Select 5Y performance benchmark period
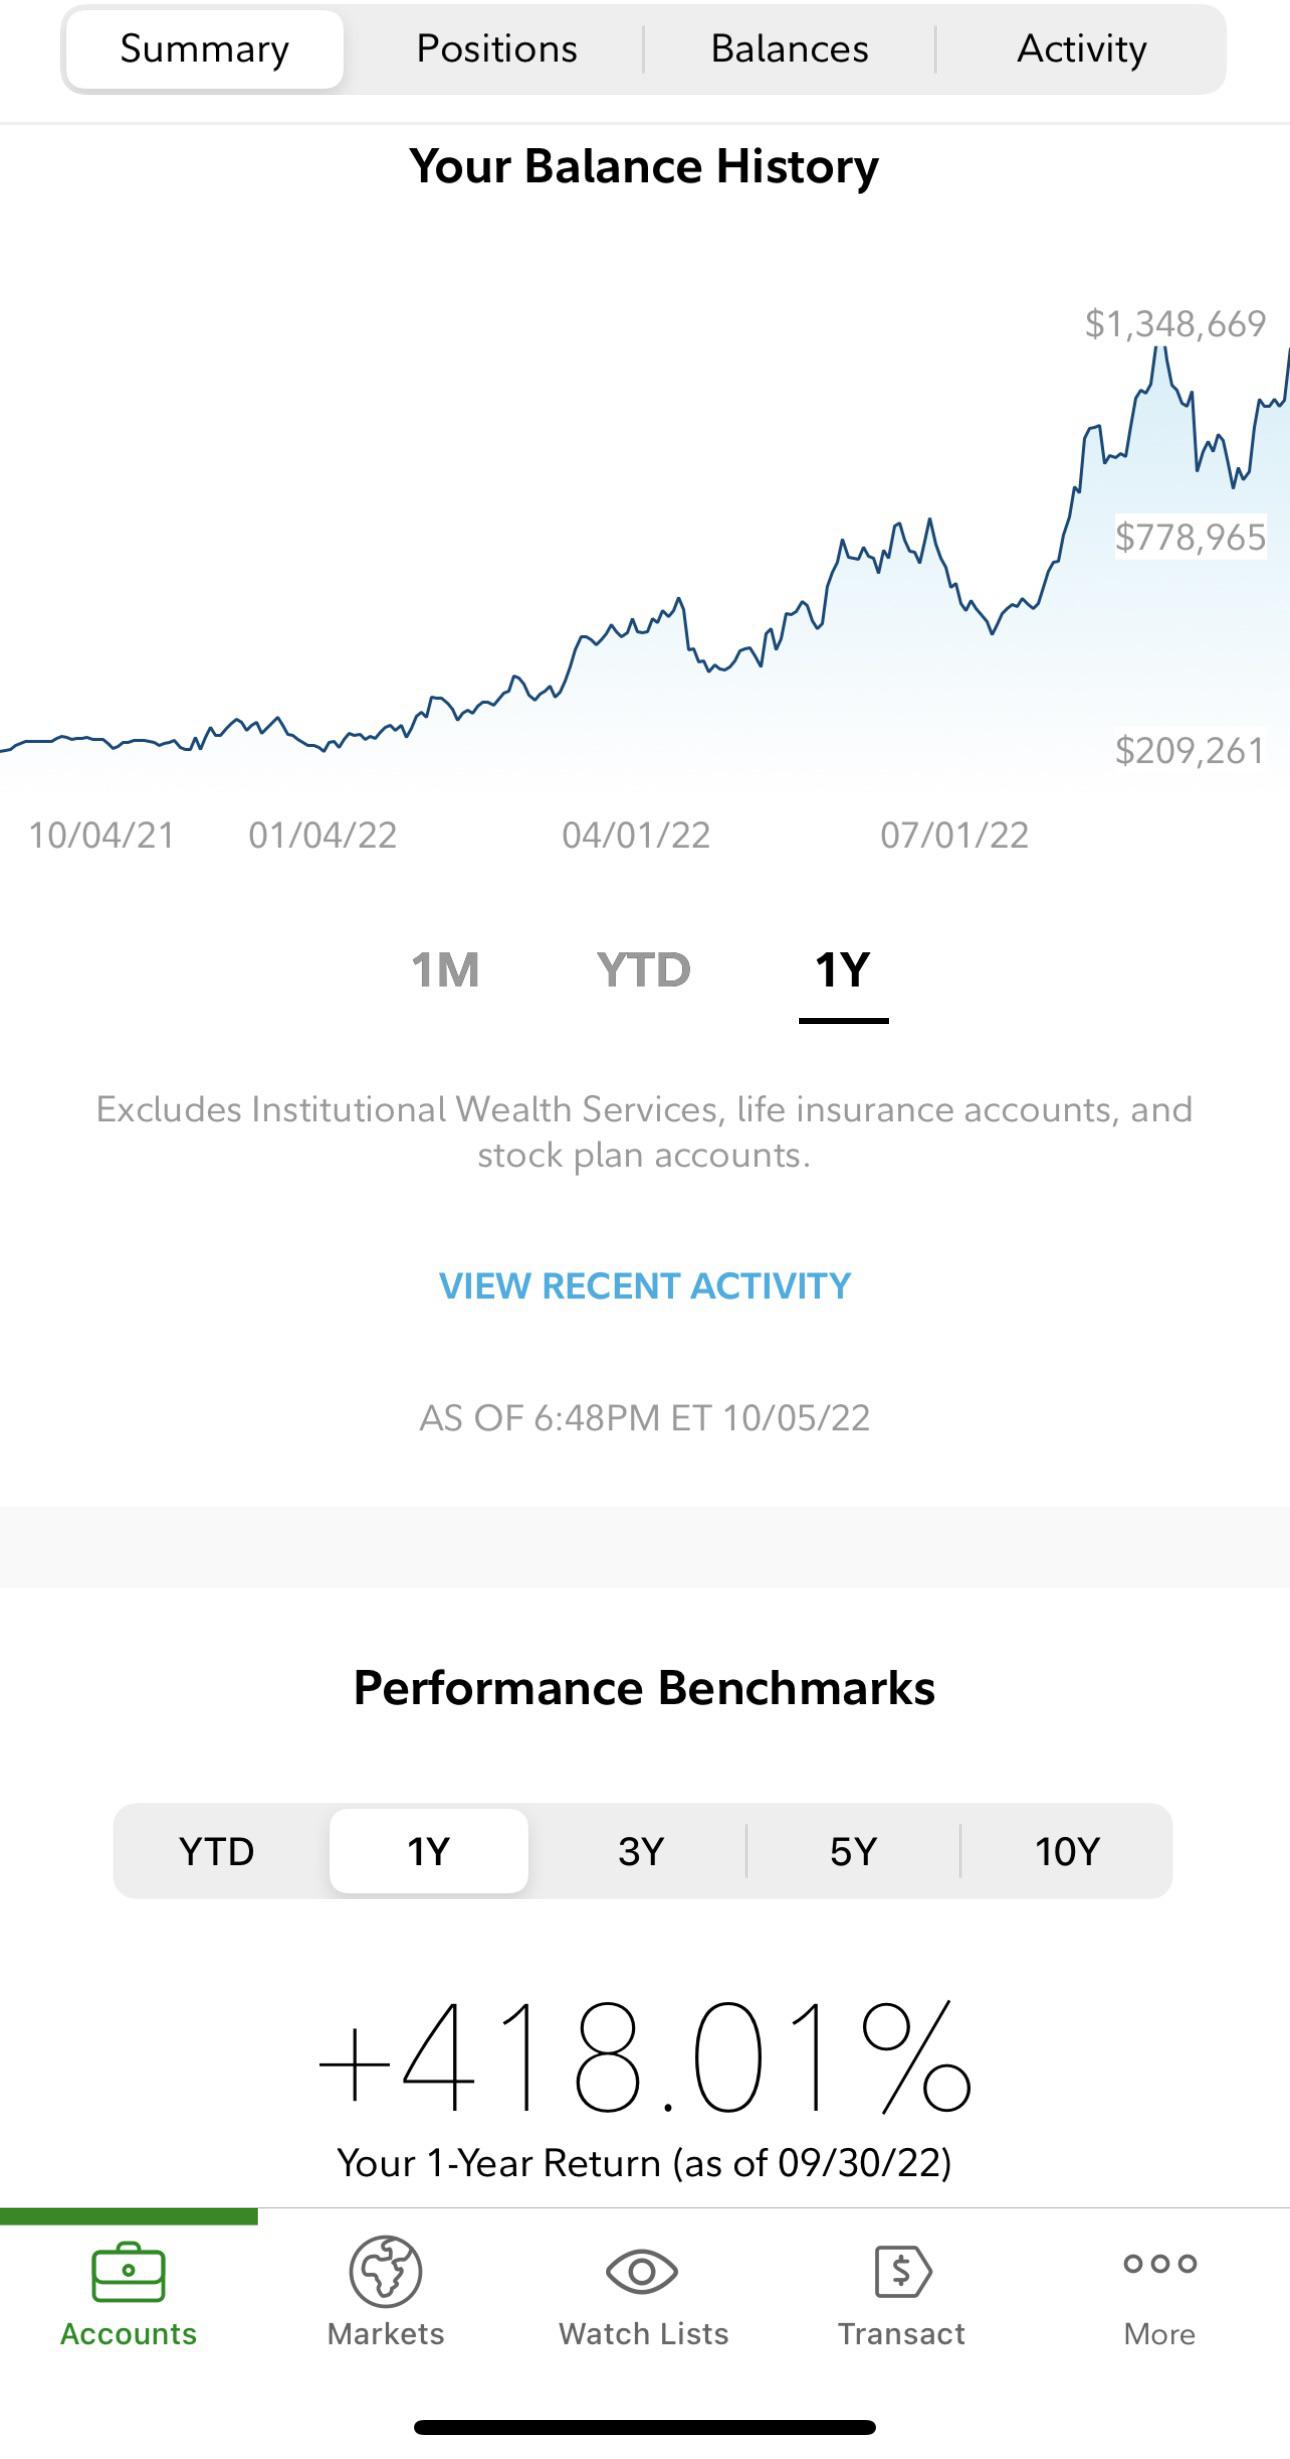 click(x=853, y=1852)
